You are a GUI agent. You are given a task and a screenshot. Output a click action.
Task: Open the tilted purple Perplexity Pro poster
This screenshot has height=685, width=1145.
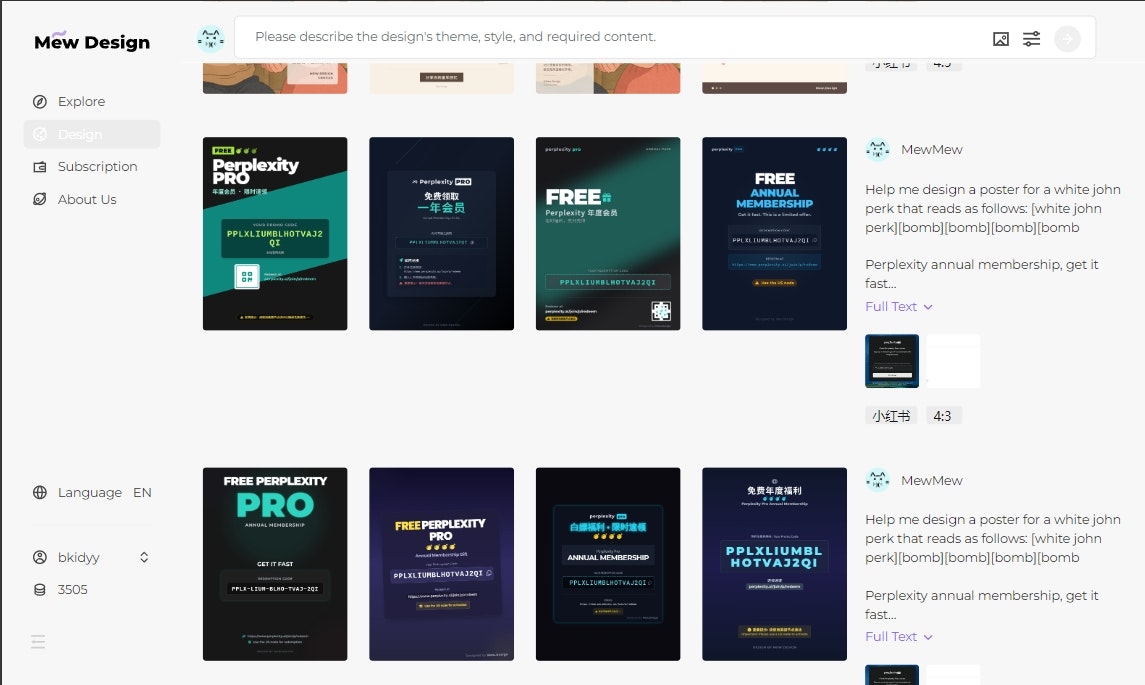[x=442, y=564]
